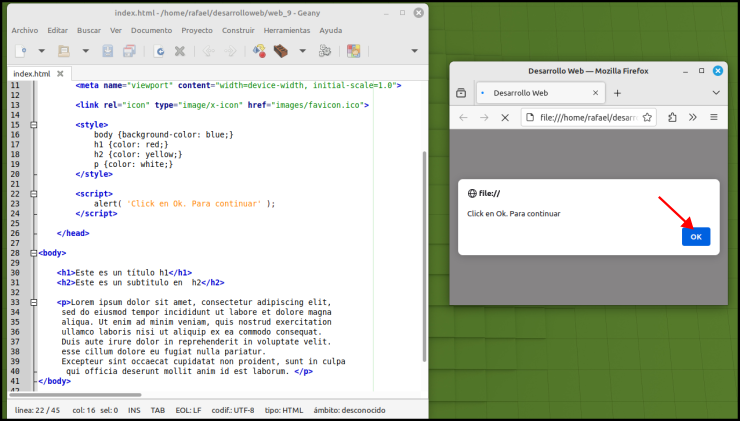The width and height of the screenshot is (740, 421).
Task: Click the alert code on line 23
Action: coord(184,204)
